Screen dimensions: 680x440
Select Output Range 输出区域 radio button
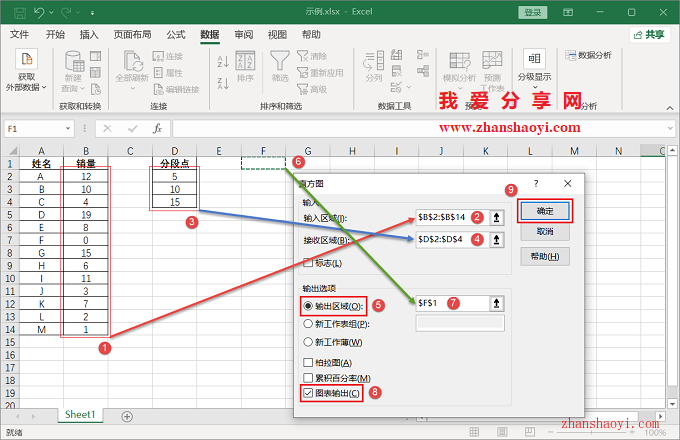308,306
